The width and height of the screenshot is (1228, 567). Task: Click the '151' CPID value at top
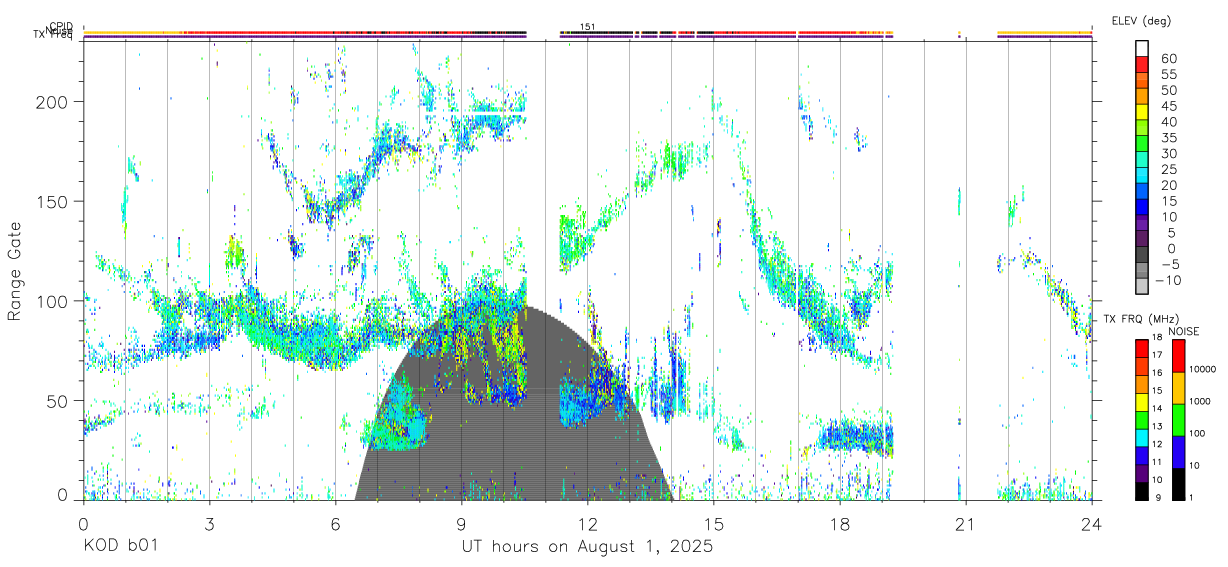(588, 27)
